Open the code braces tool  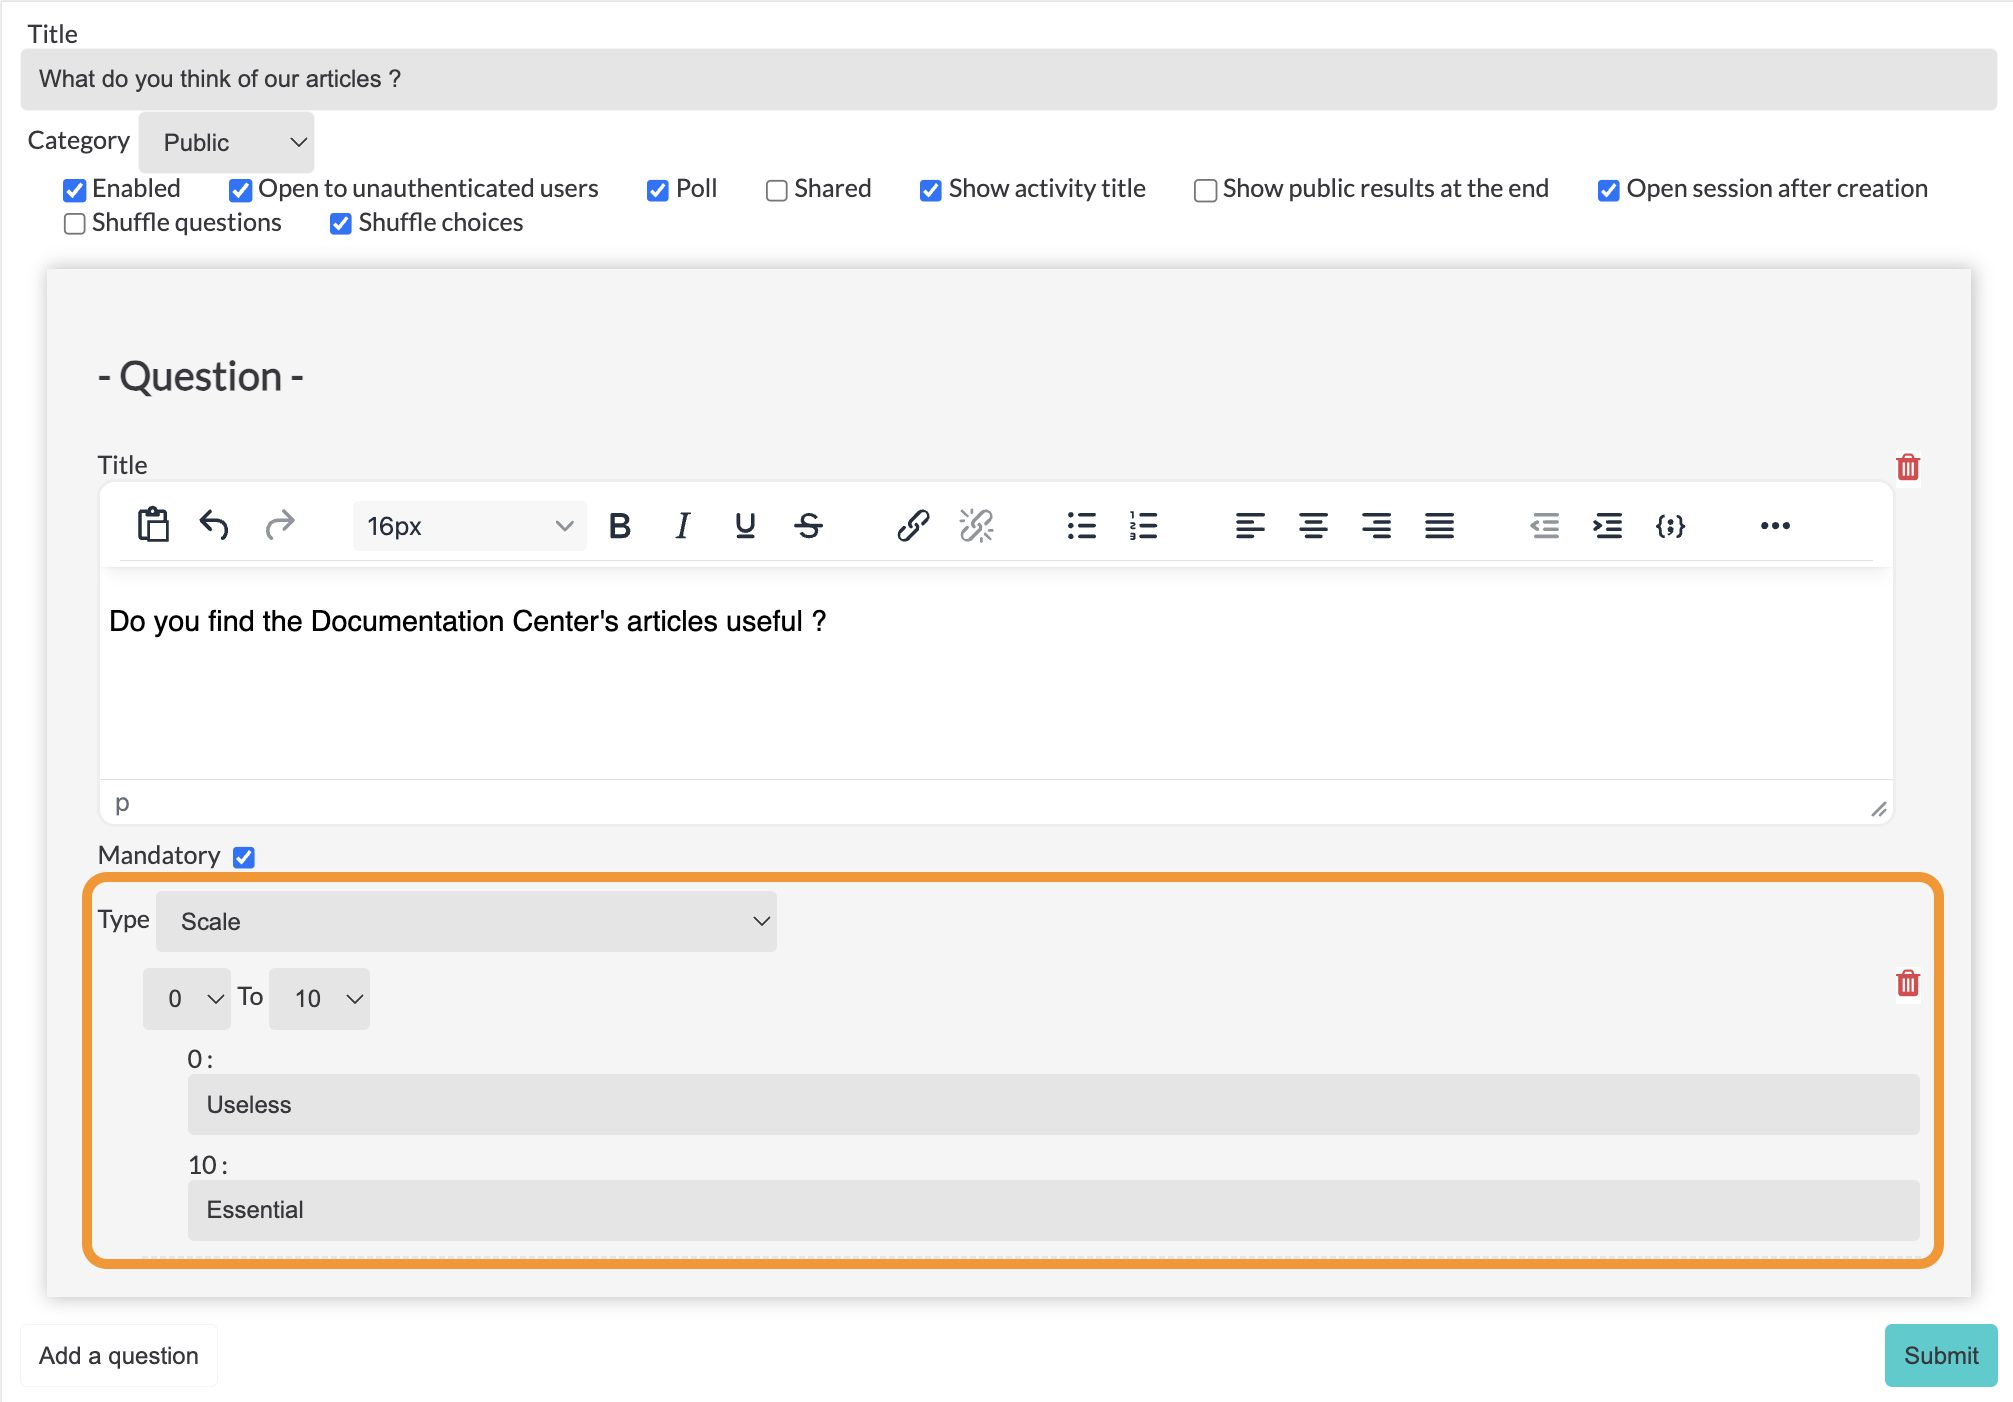click(x=1671, y=525)
